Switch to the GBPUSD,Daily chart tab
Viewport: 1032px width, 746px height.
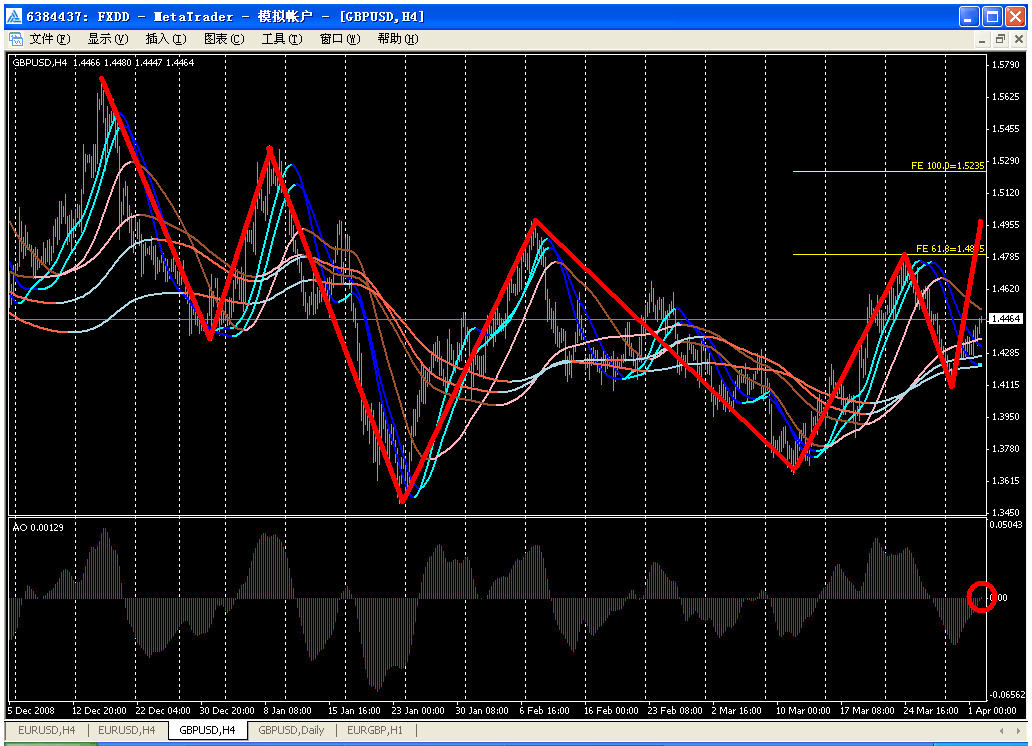pos(290,731)
